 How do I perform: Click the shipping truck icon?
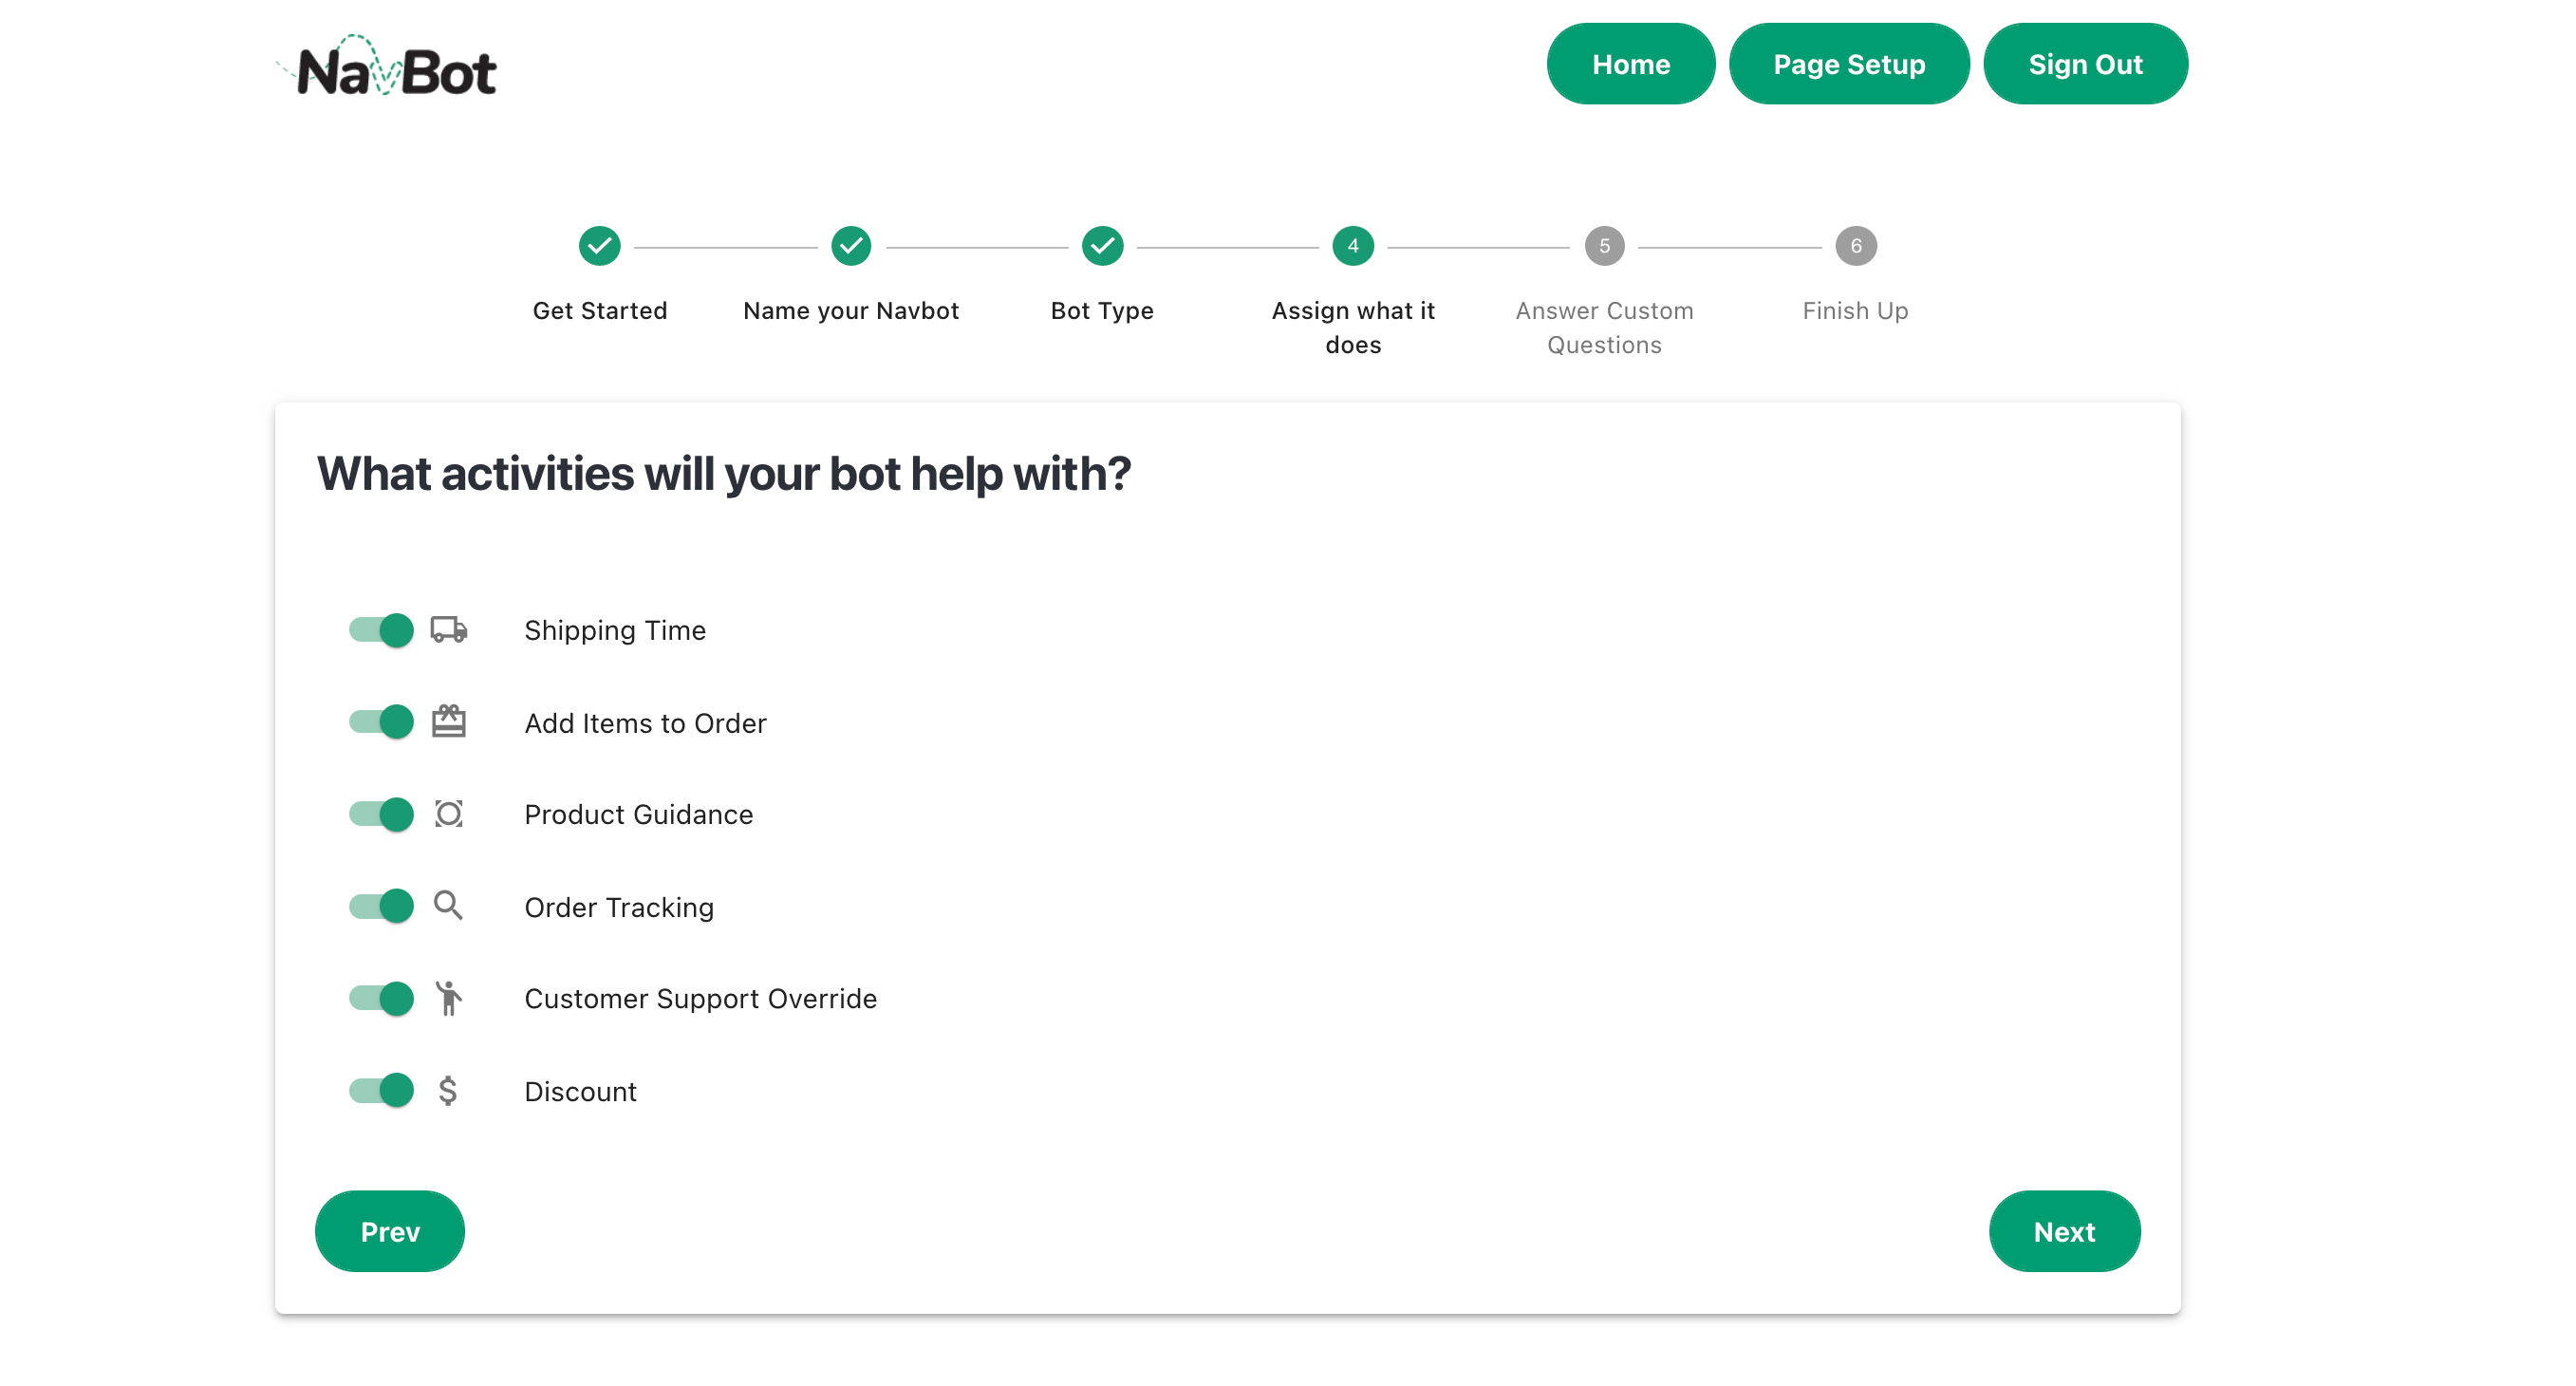pyautogui.click(x=448, y=630)
